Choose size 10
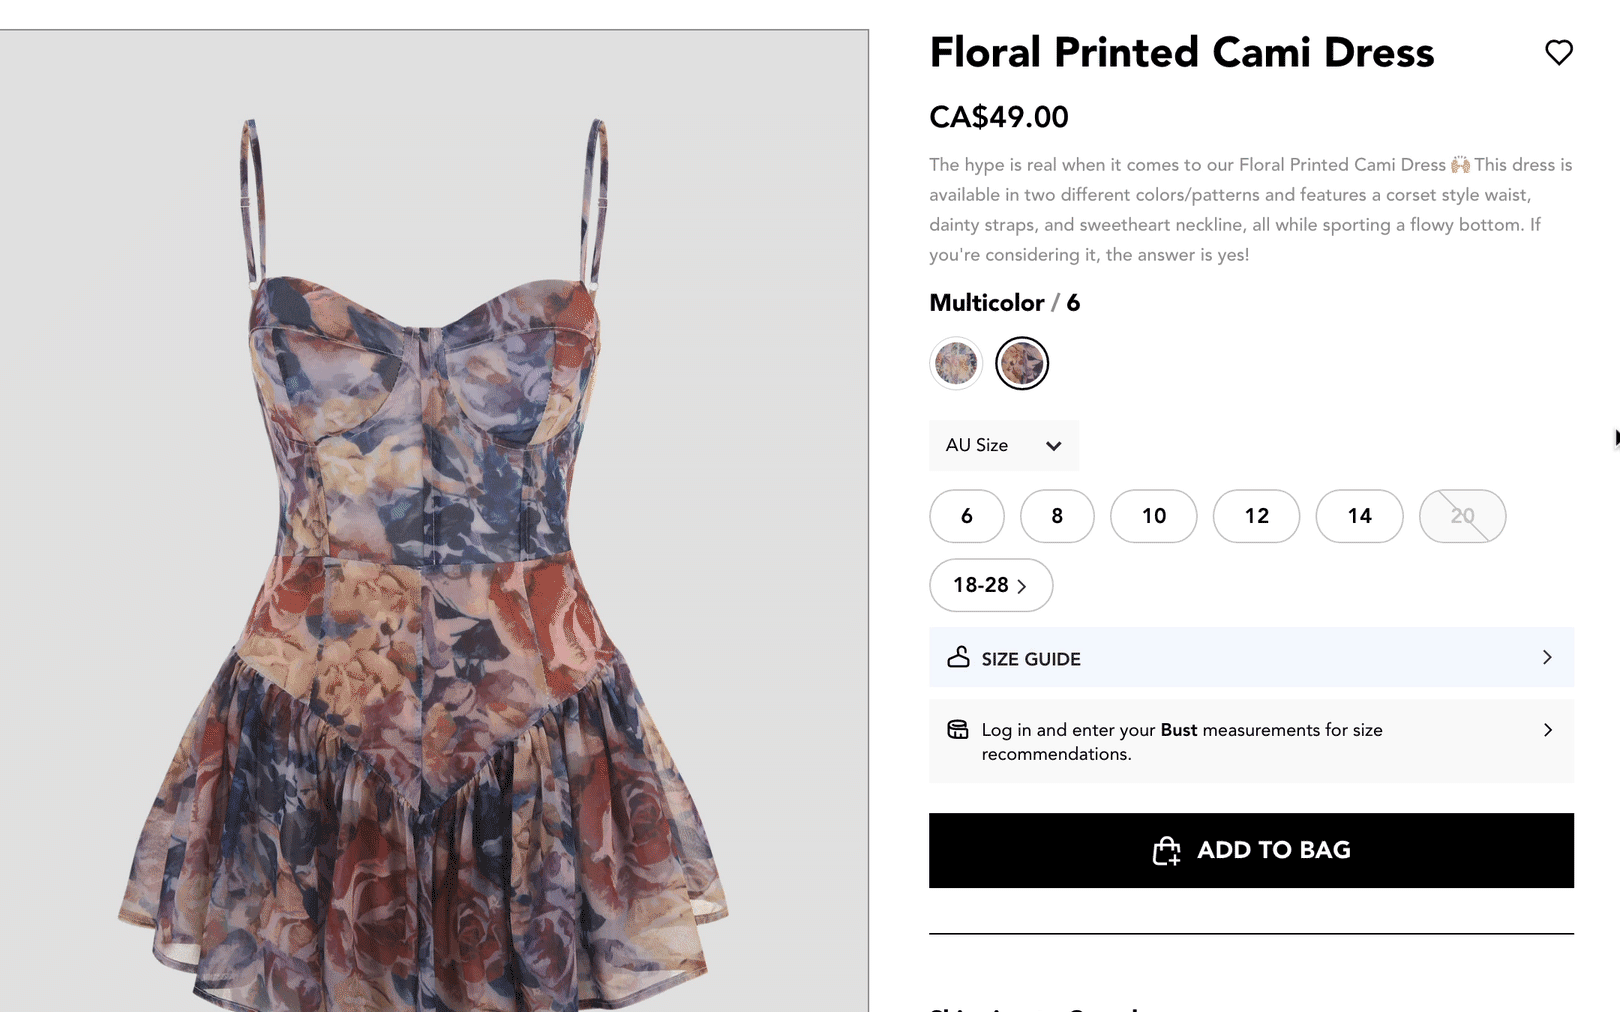 point(1153,516)
